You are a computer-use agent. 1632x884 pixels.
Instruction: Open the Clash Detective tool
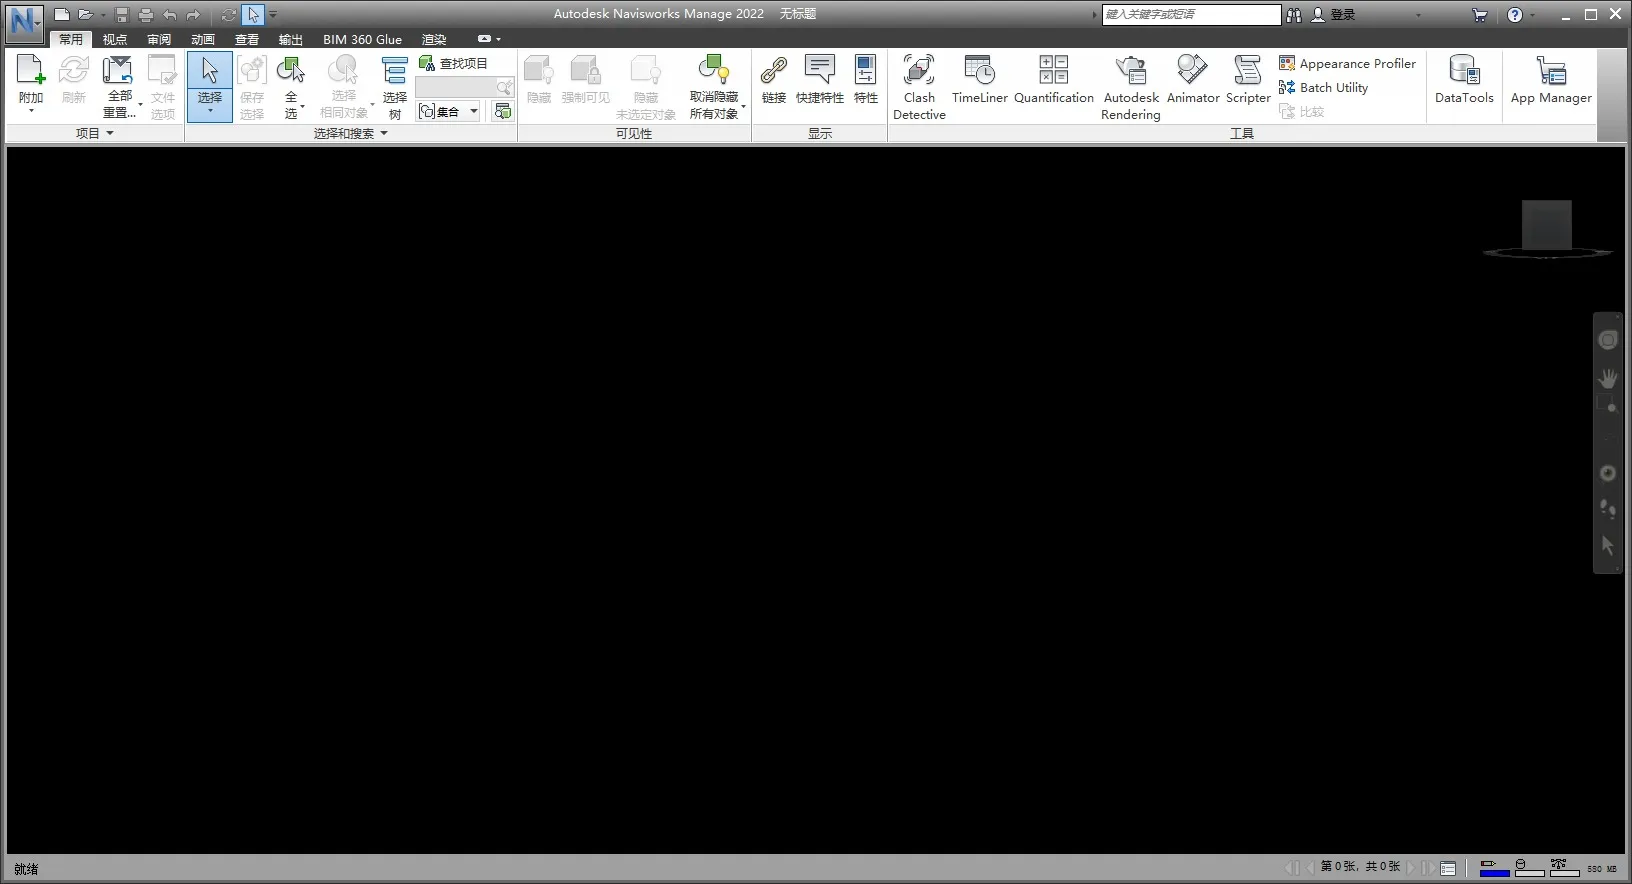click(919, 86)
